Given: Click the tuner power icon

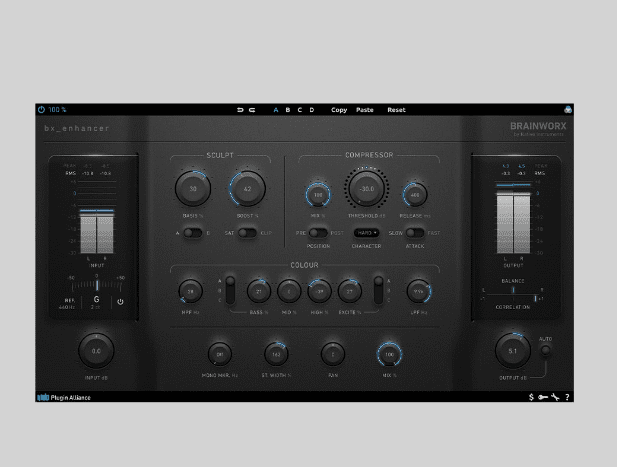Looking at the screenshot, I should 120,302.
